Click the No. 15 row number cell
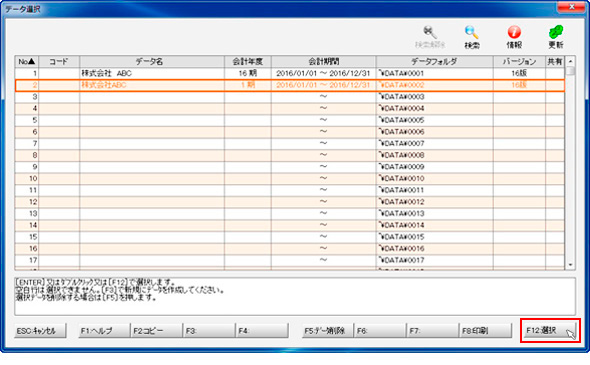 pyautogui.click(x=27, y=237)
